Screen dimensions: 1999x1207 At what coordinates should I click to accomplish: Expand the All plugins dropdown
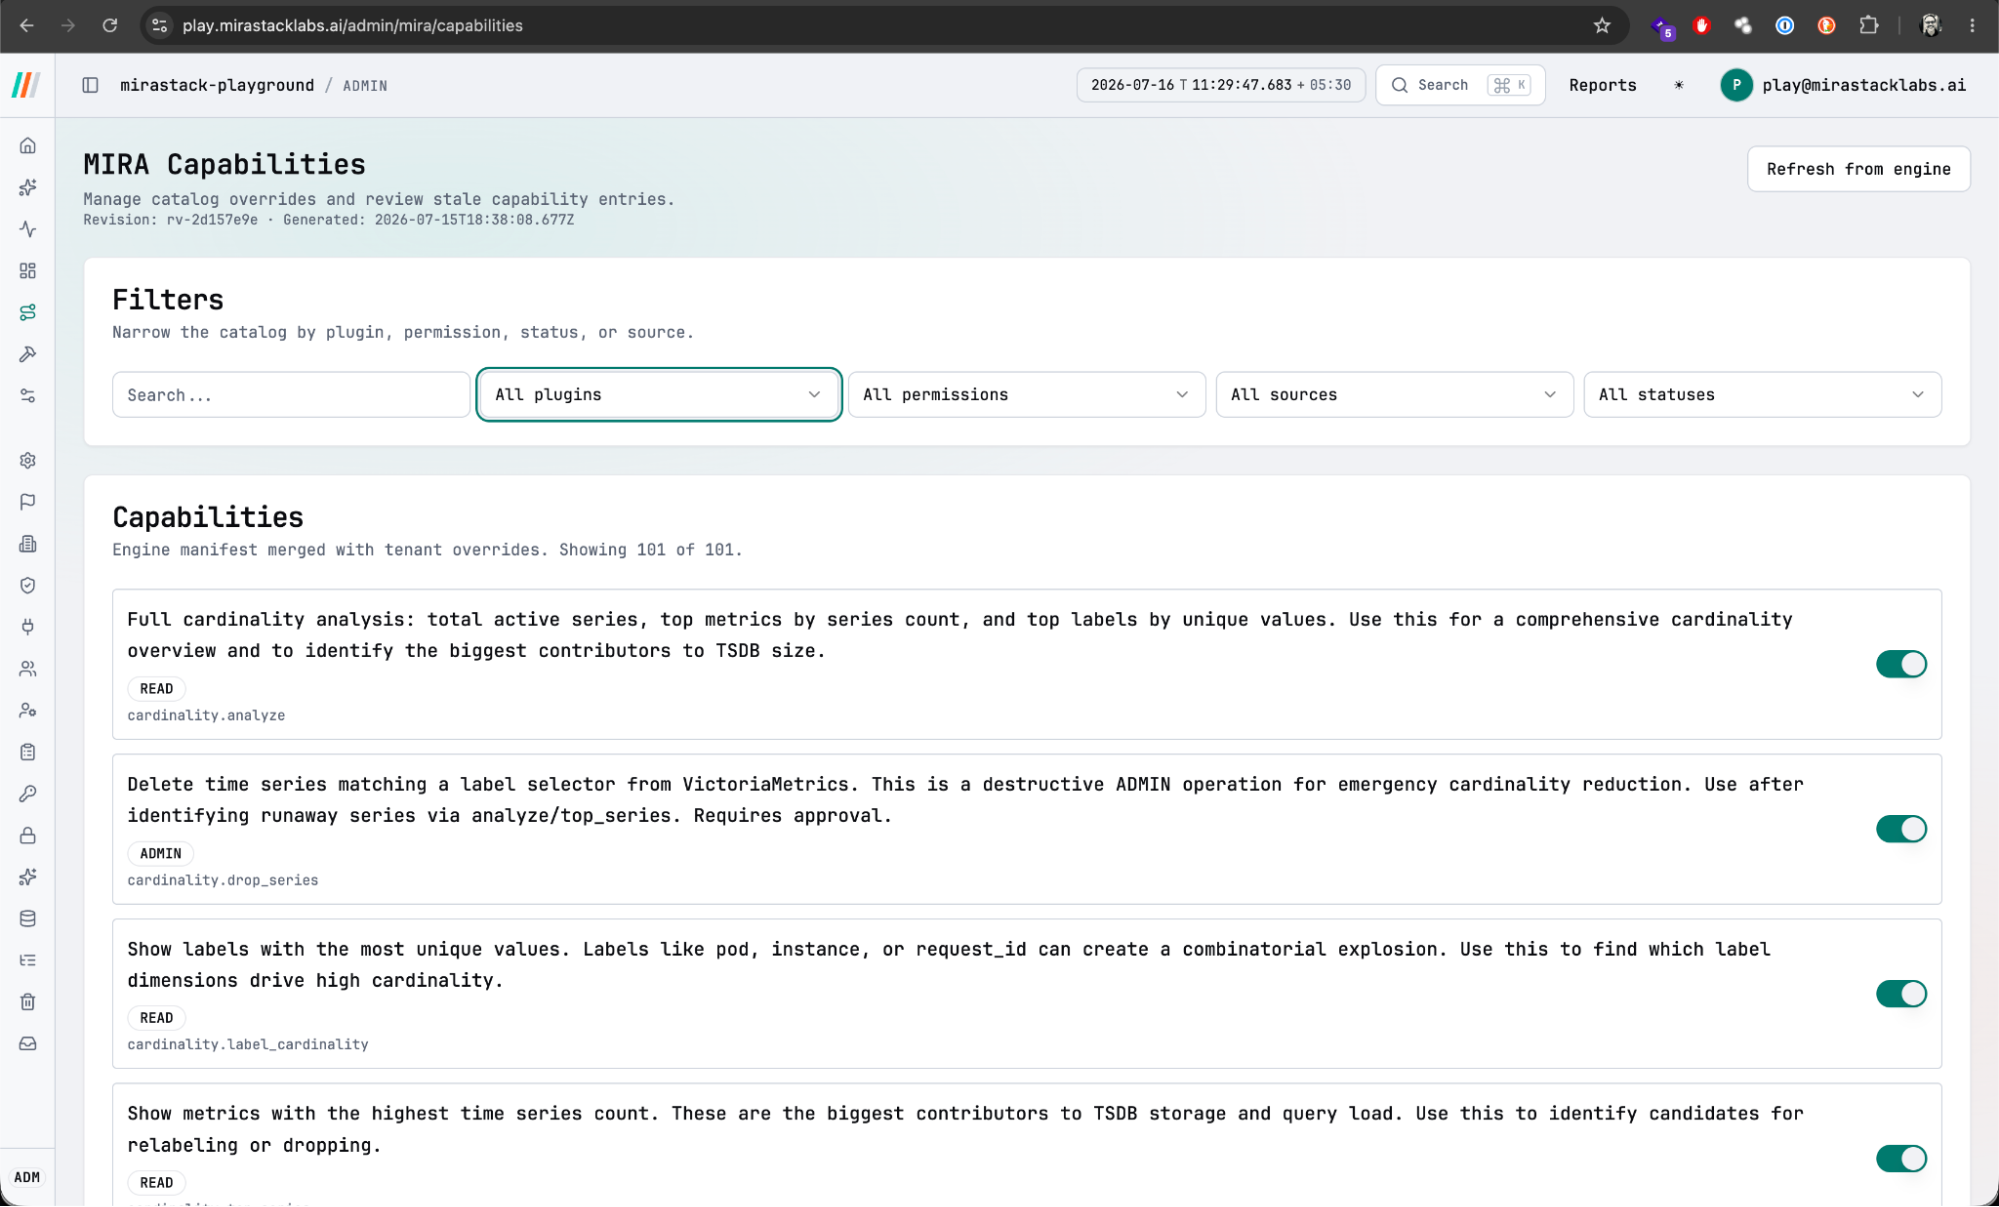coord(659,395)
